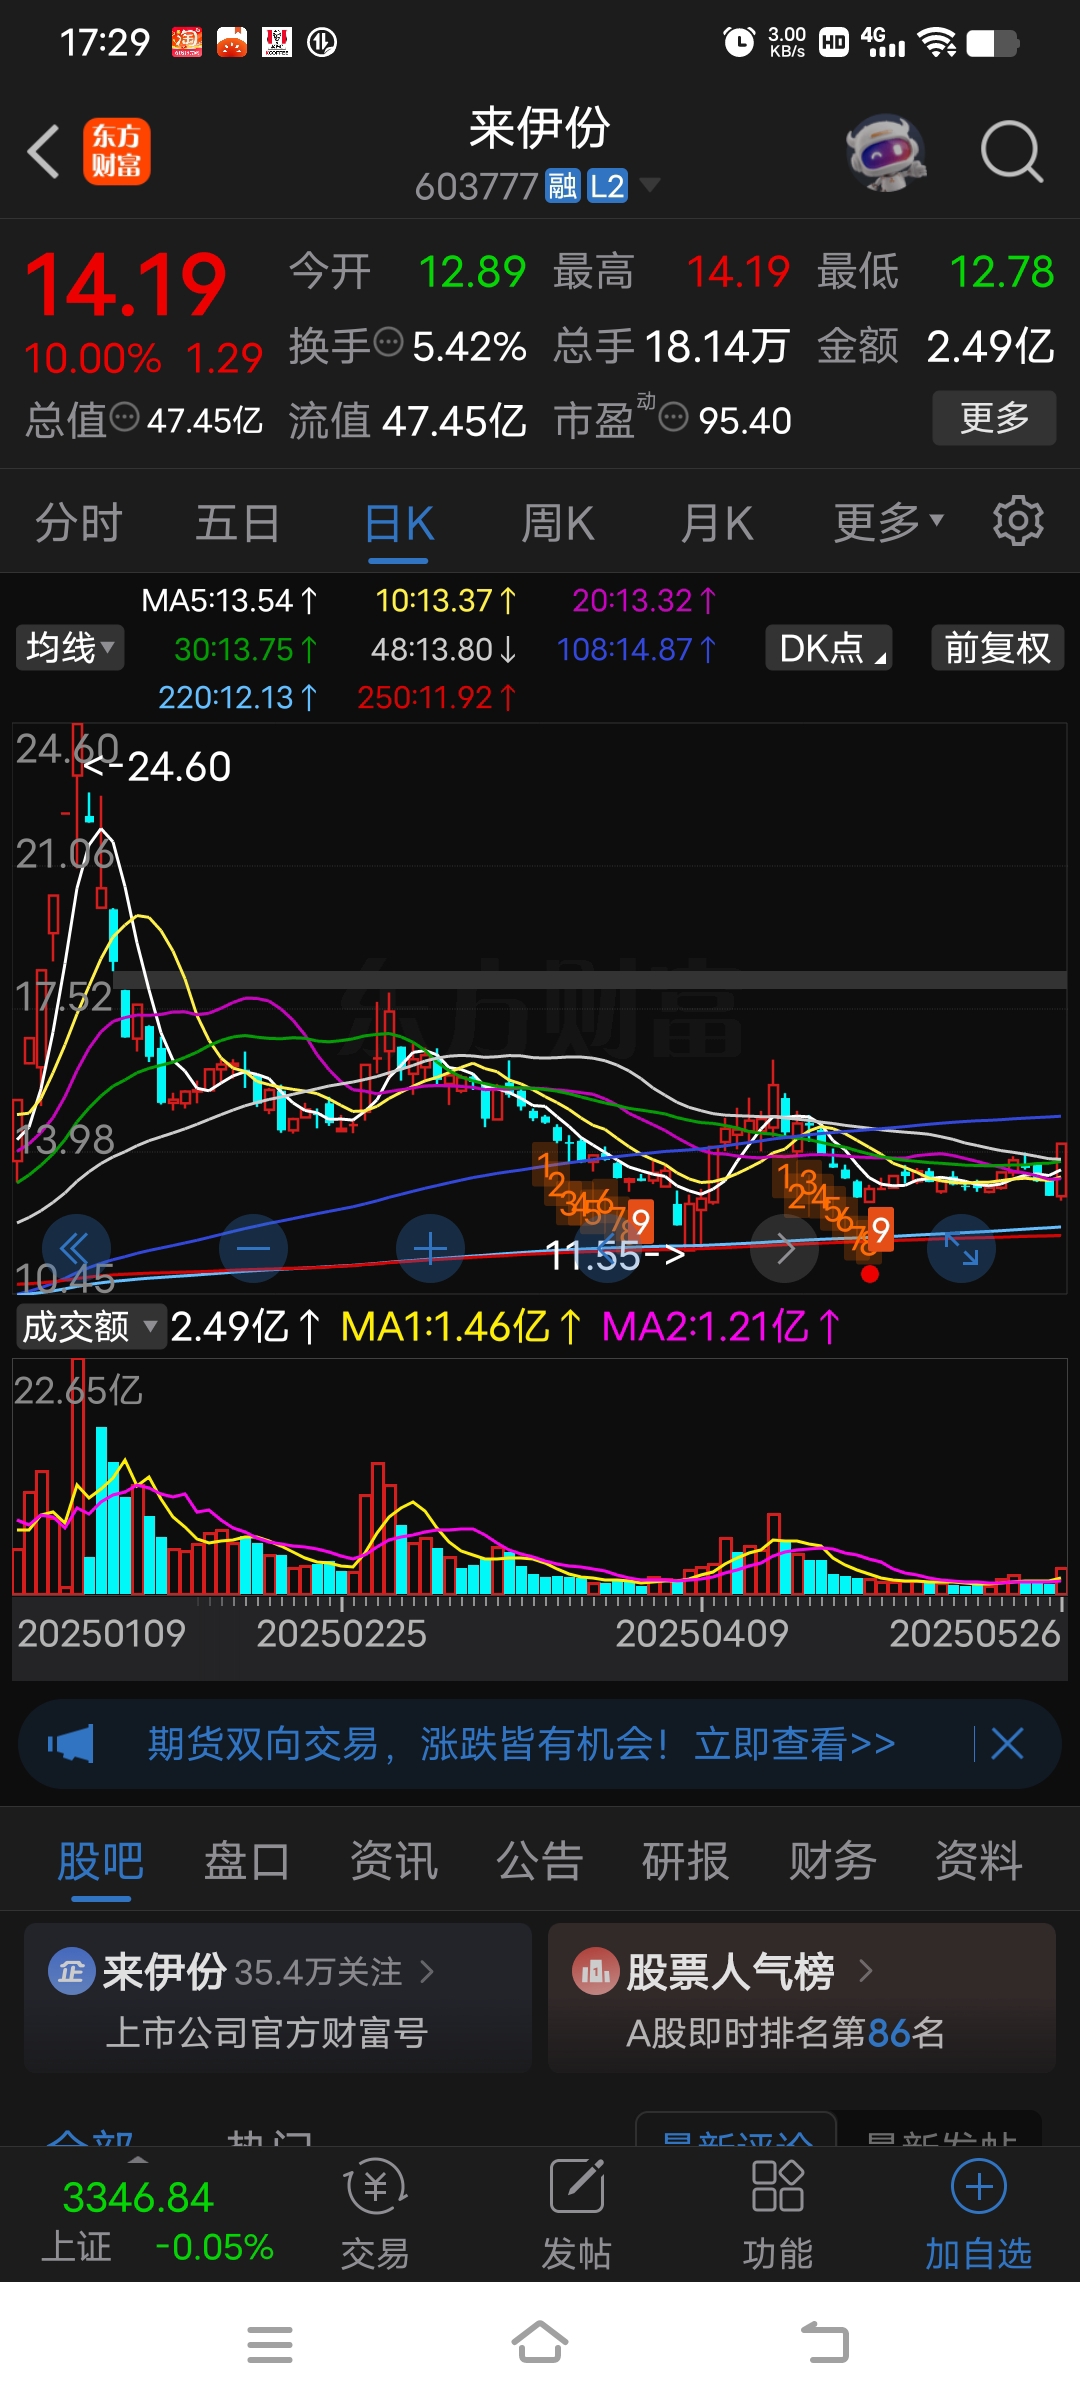Tap the Android menu navigation button
This screenshot has height=2408, width=1080.
click(x=270, y=2345)
